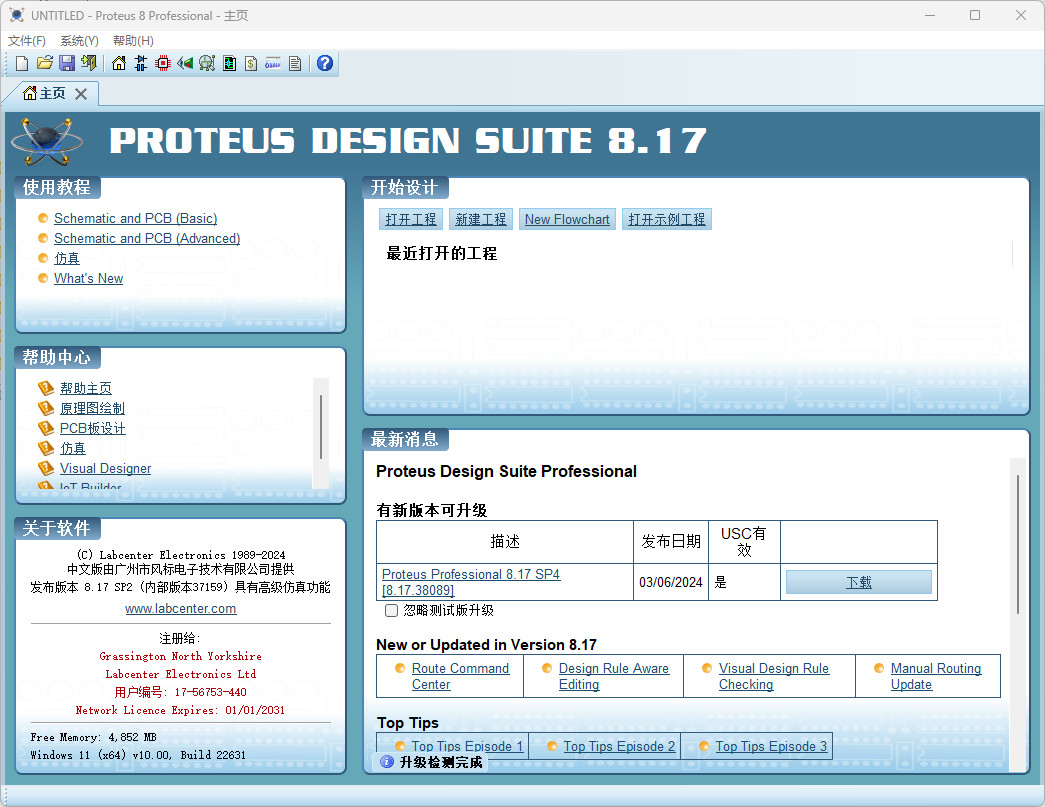
Task: Click the 用户编号: 17-56753-440 text
Action: click(x=180, y=692)
